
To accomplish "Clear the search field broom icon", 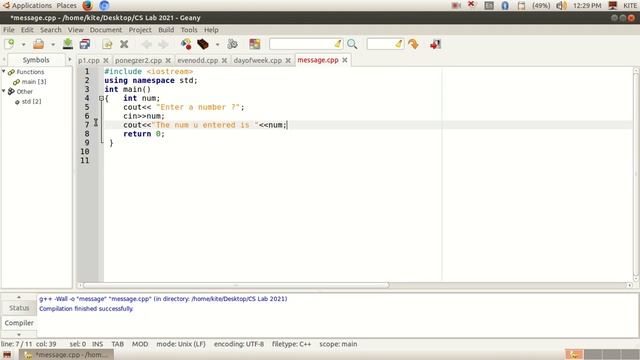I will (x=338, y=44).
